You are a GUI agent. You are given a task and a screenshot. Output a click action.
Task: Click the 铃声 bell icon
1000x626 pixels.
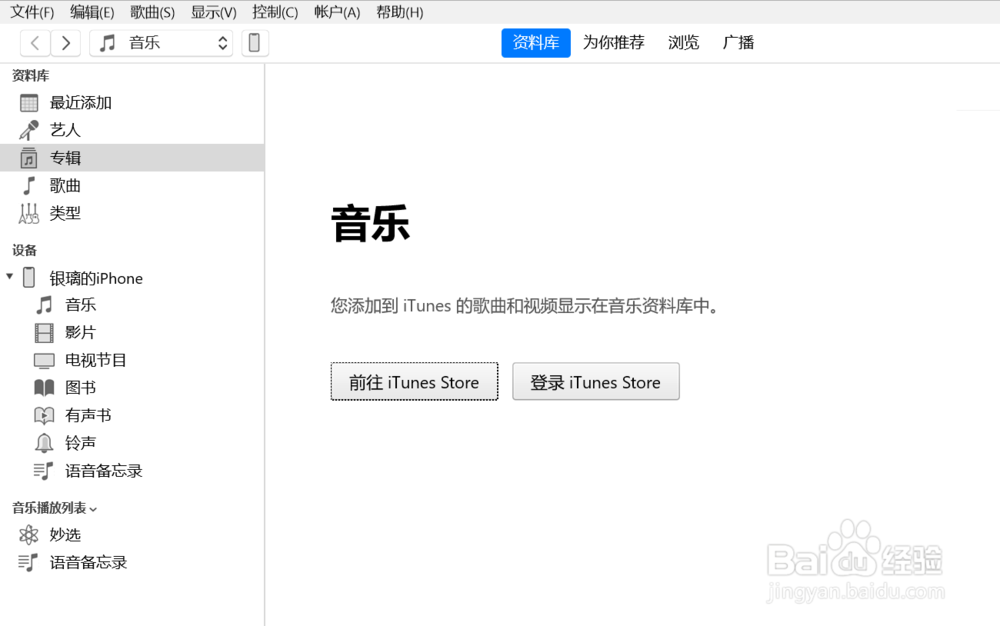click(x=44, y=443)
